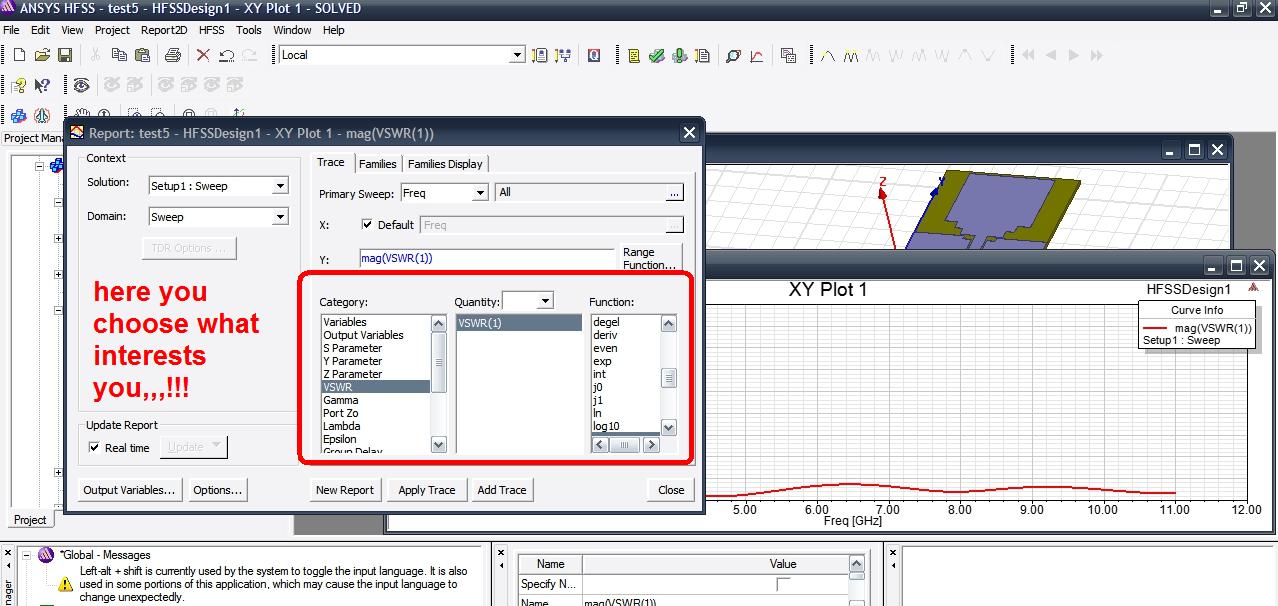The width and height of the screenshot is (1278, 606).
Task: Open the Primary Sweep Freq dropdown
Action: (x=479, y=193)
